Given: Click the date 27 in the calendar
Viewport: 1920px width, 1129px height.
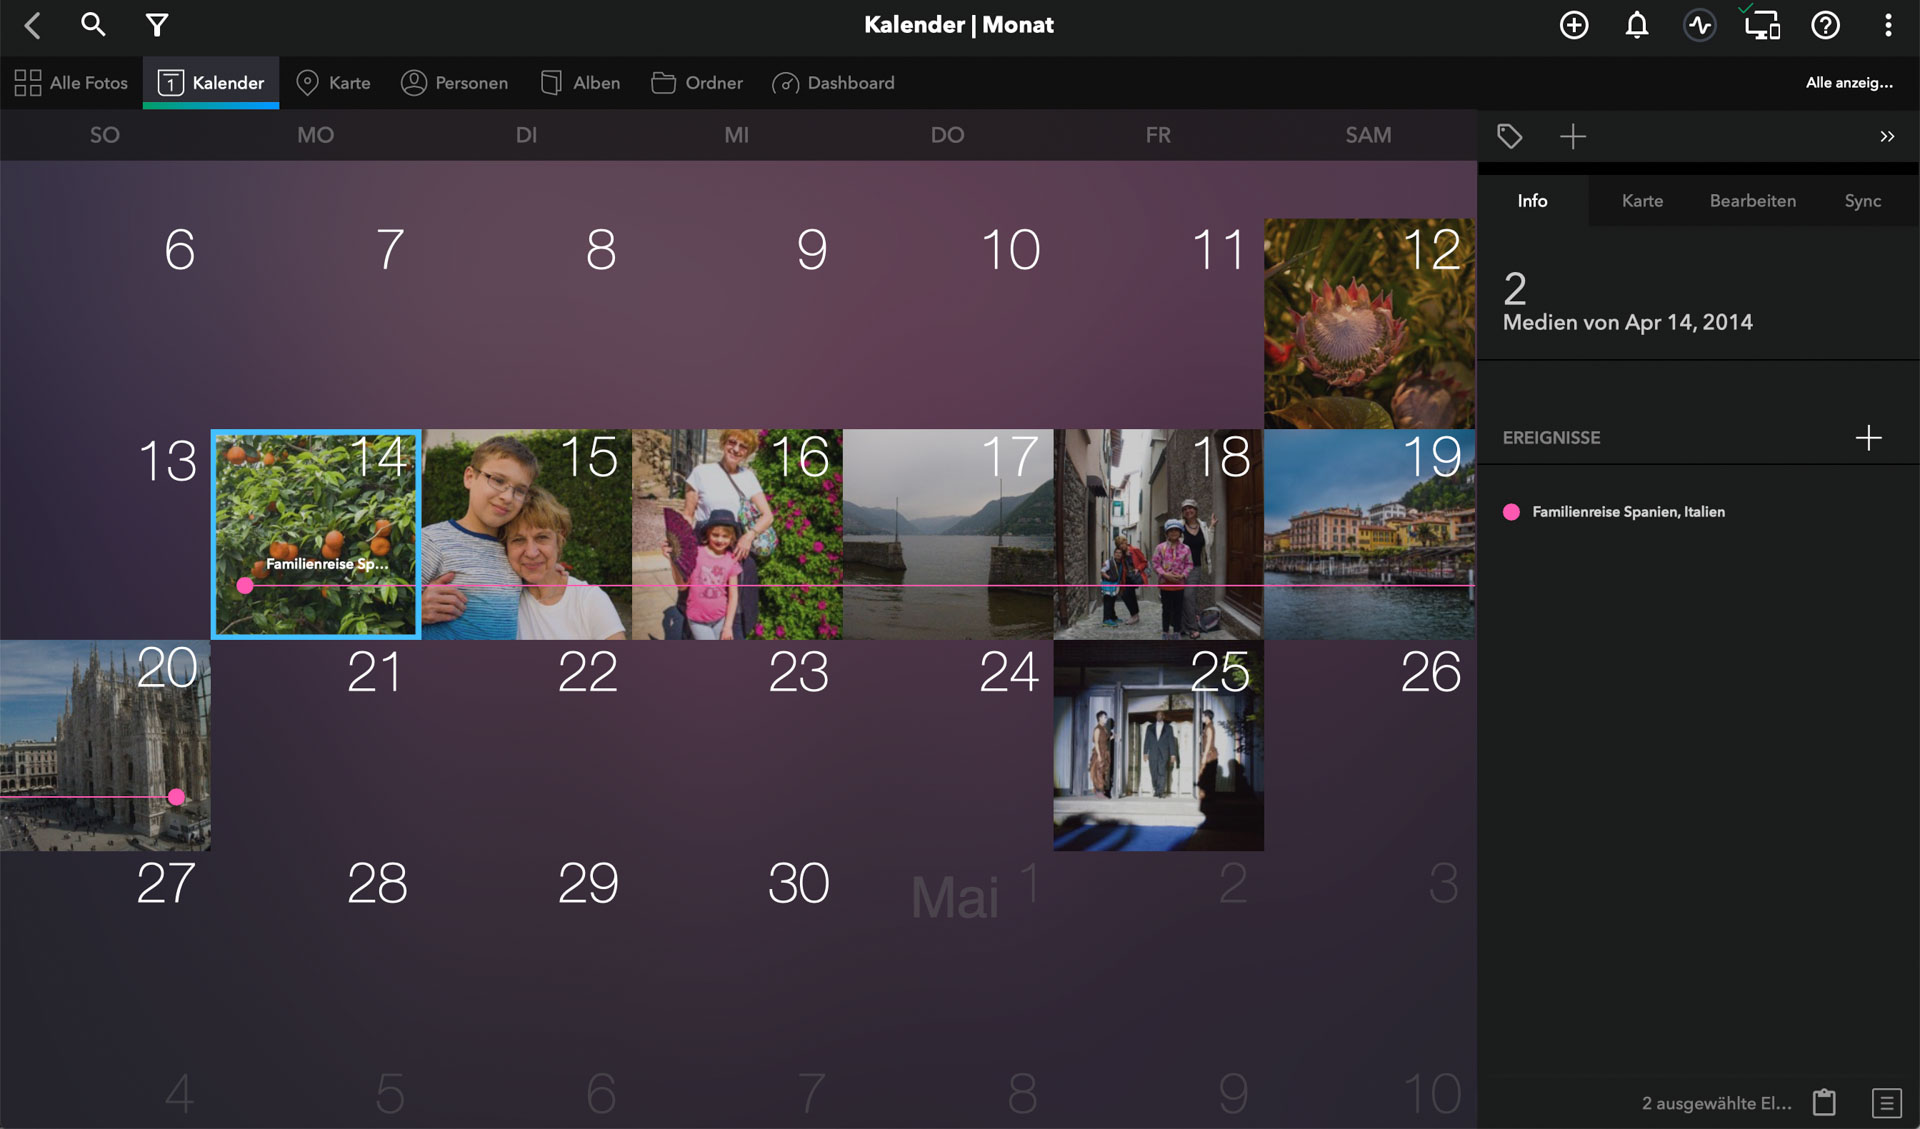Looking at the screenshot, I should pyautogui.click(x=166, y=884).
